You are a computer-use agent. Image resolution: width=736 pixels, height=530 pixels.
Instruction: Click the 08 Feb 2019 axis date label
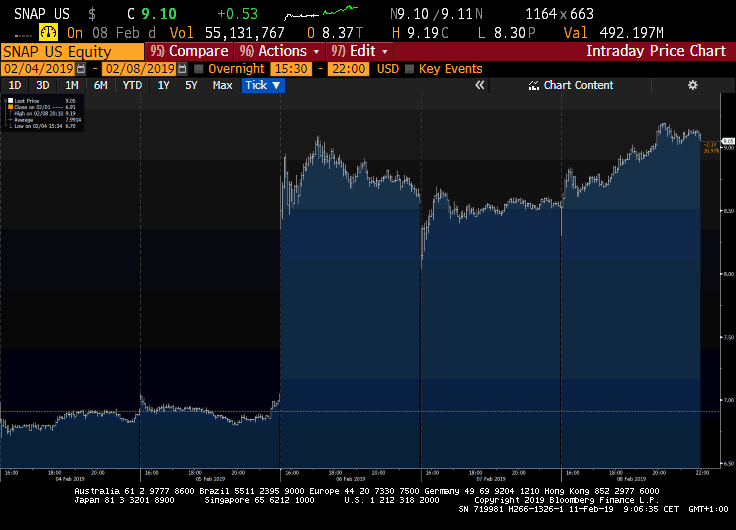(x=631, y=479)
